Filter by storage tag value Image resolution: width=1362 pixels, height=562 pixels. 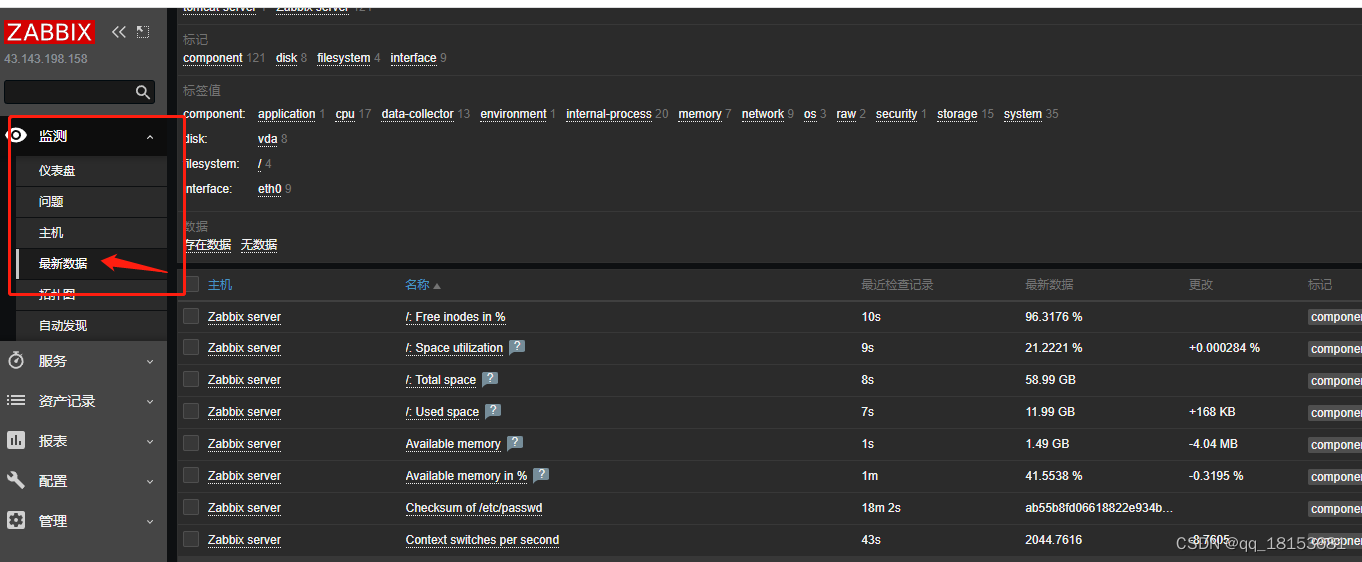(957, 114)
